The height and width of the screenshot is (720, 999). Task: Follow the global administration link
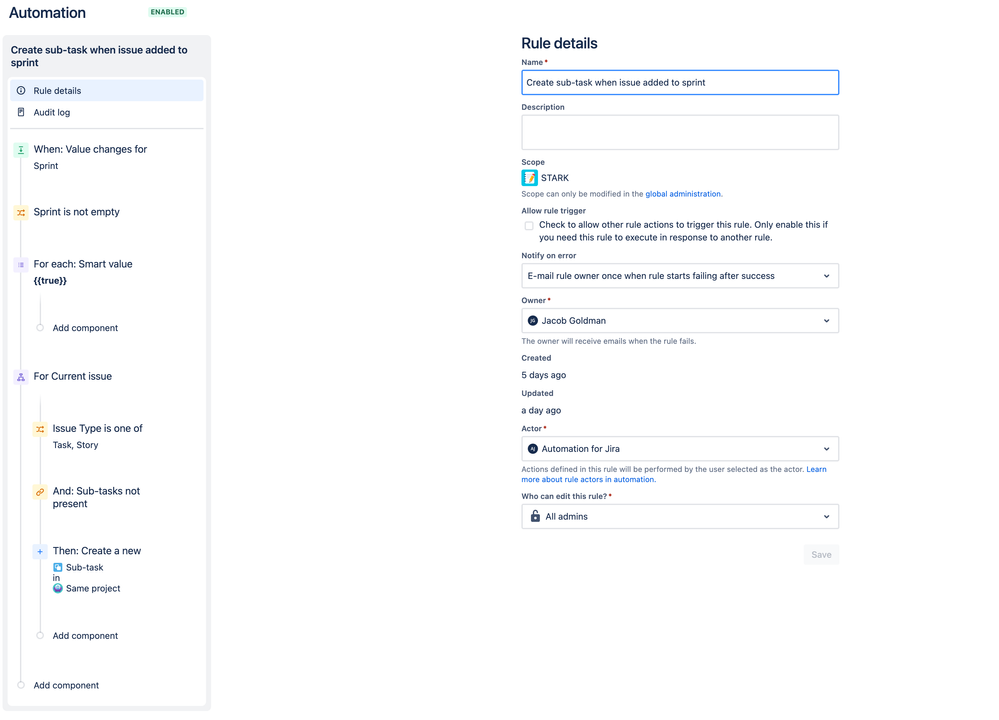pyautogui.click(x=683, y=194)
